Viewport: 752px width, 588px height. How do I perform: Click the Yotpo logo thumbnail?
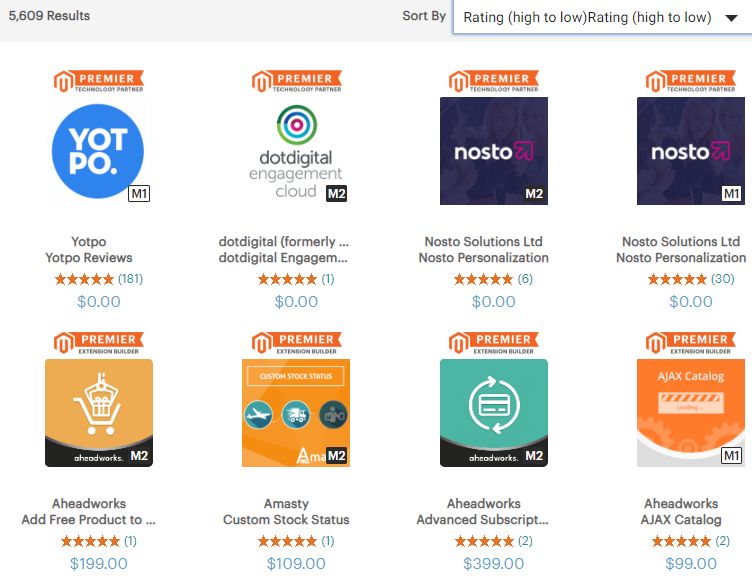[98, 151]
